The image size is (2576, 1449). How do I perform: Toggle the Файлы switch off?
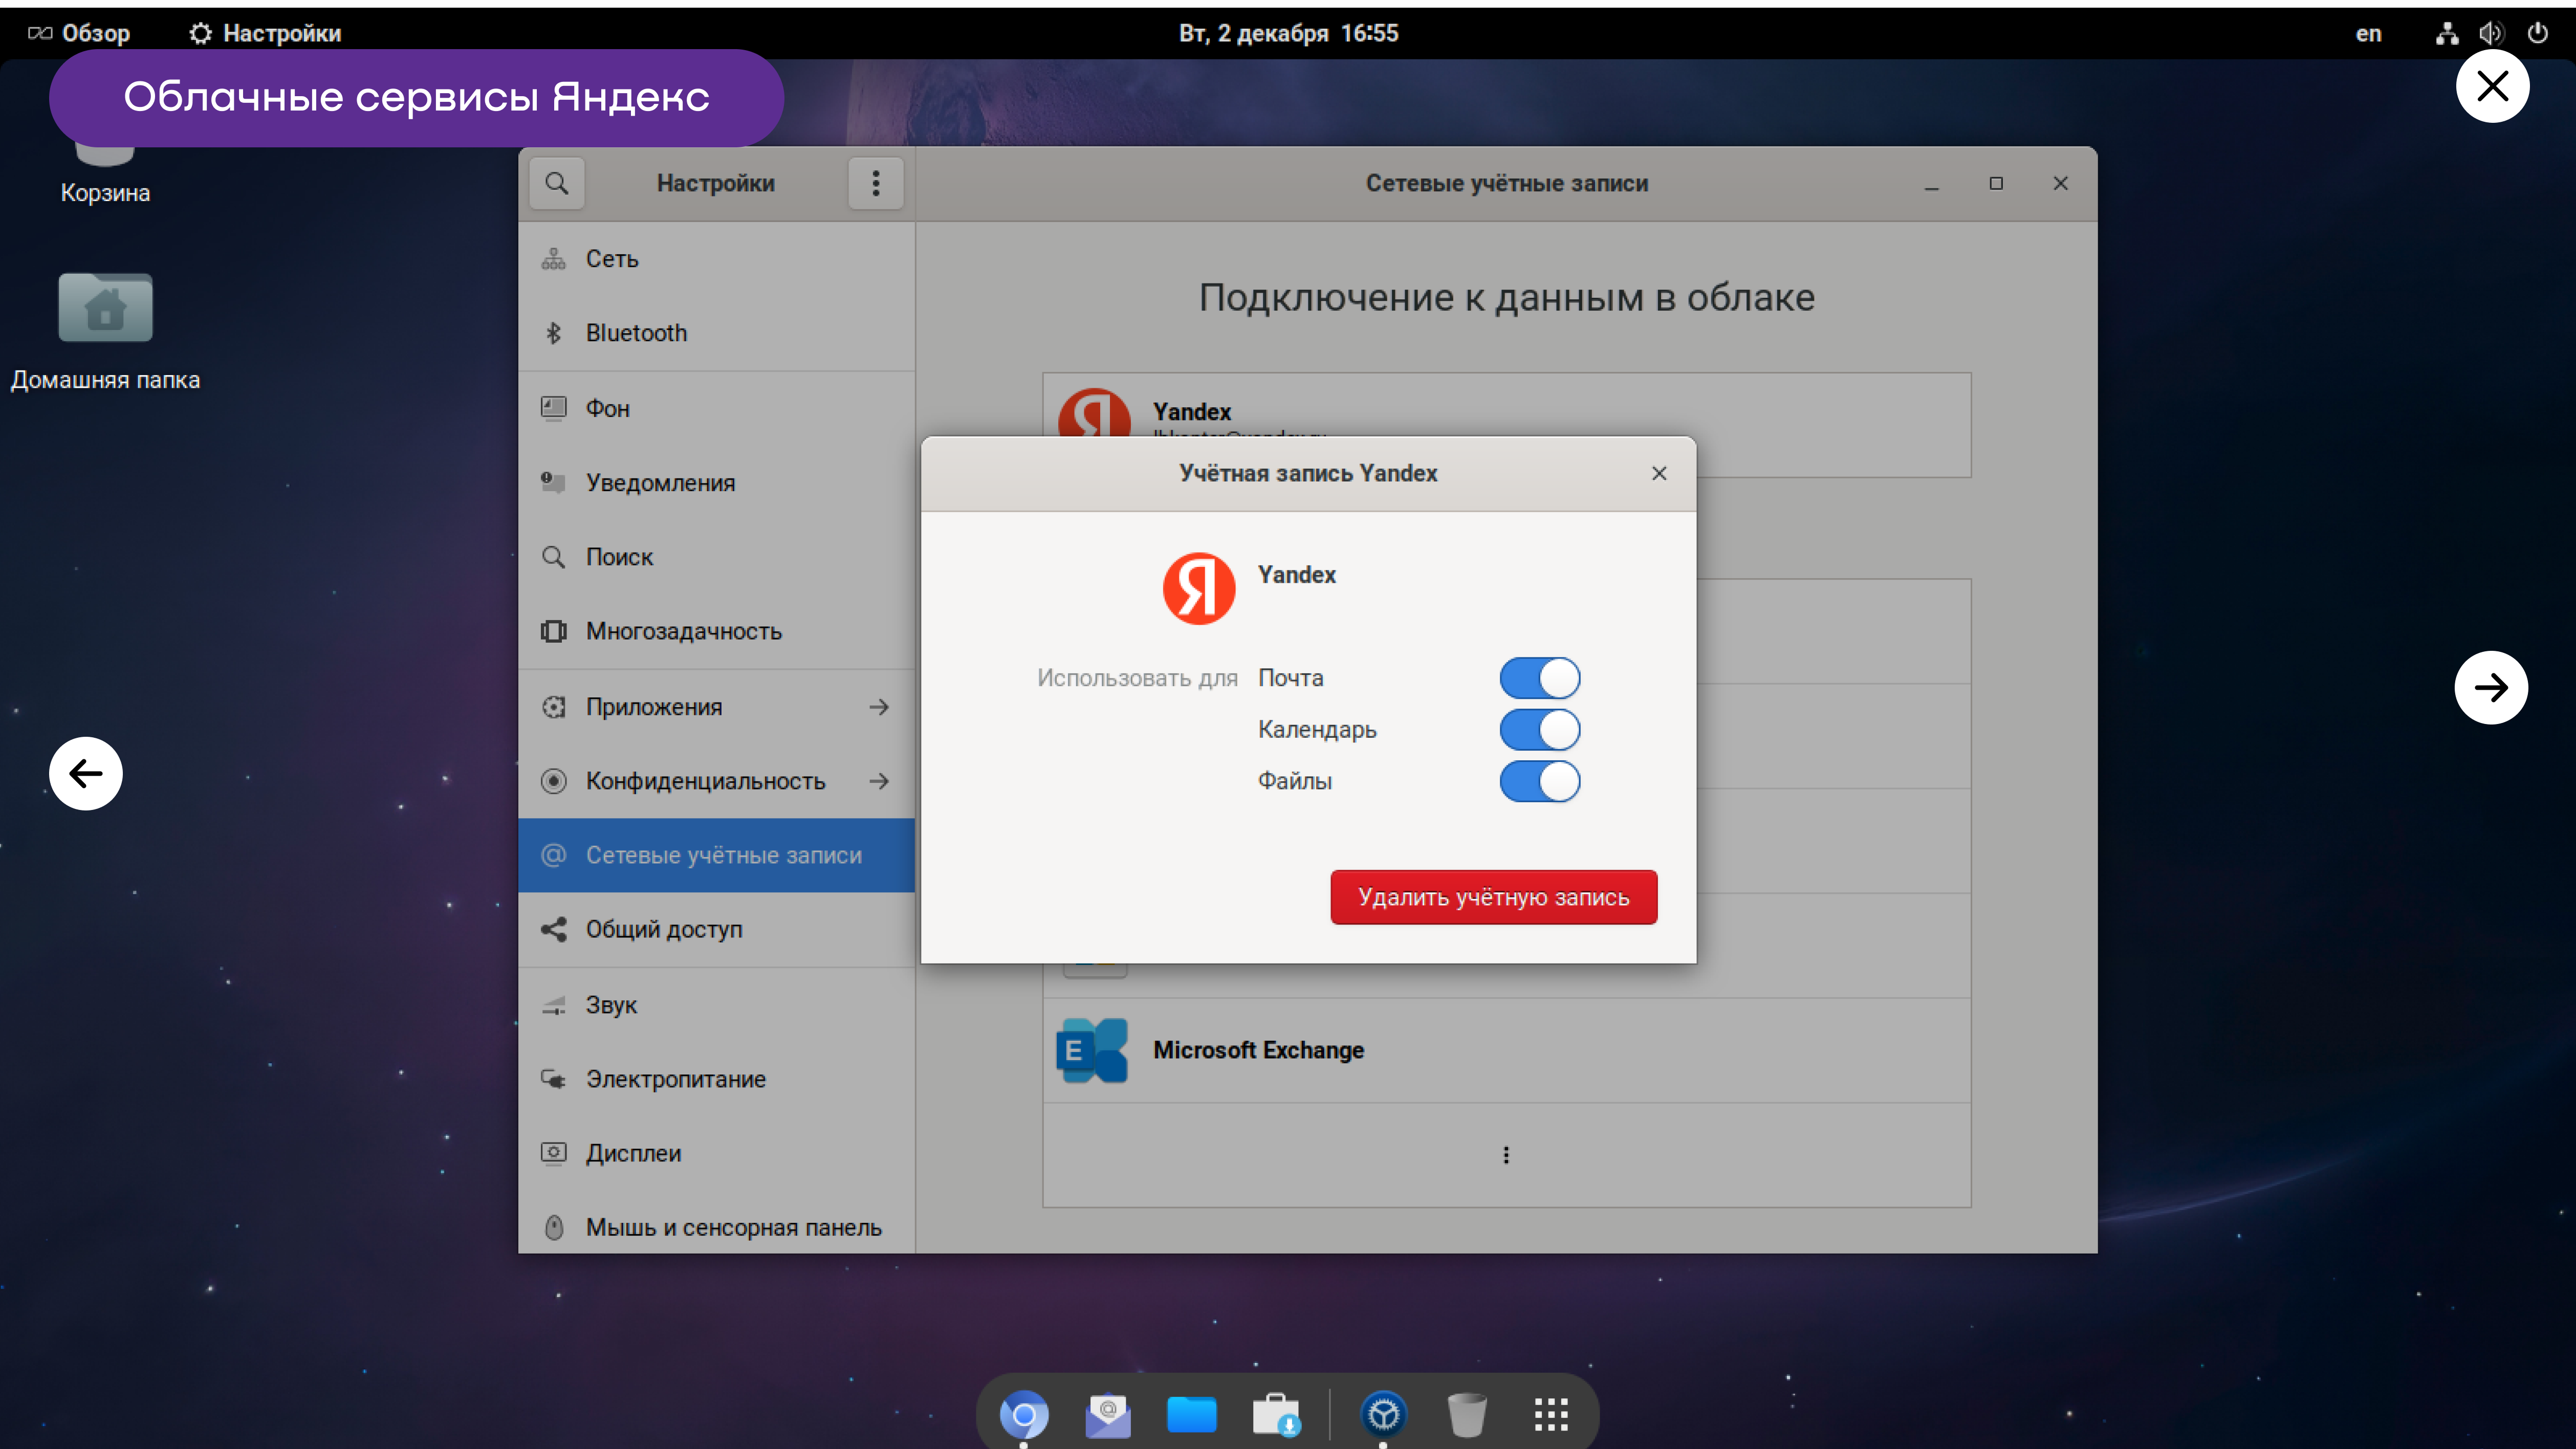1539,781
